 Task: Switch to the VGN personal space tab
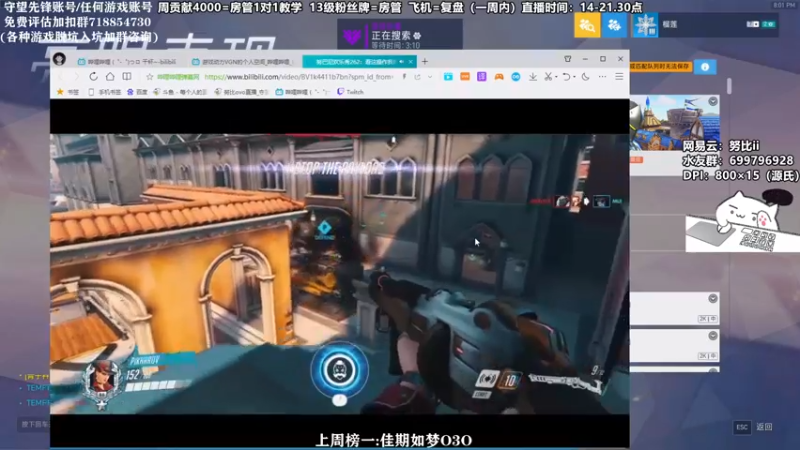(x=243, y=62)
